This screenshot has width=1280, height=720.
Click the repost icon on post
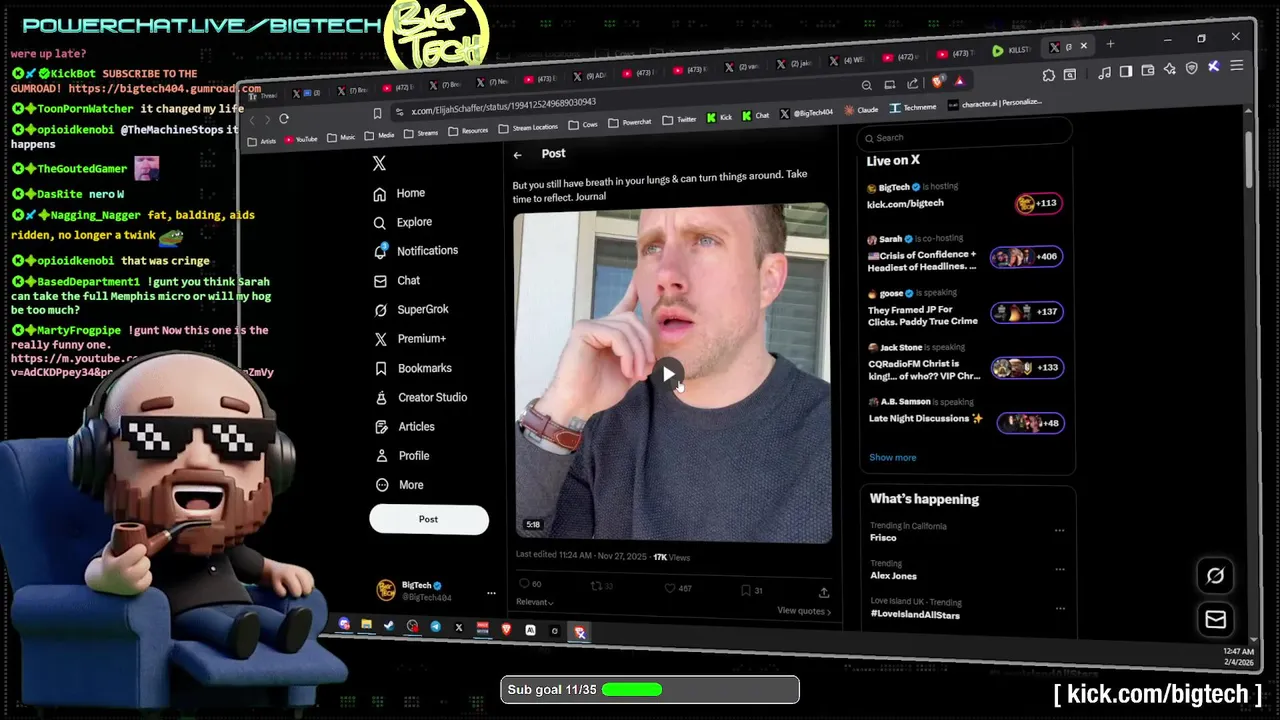tap(596, 586)
